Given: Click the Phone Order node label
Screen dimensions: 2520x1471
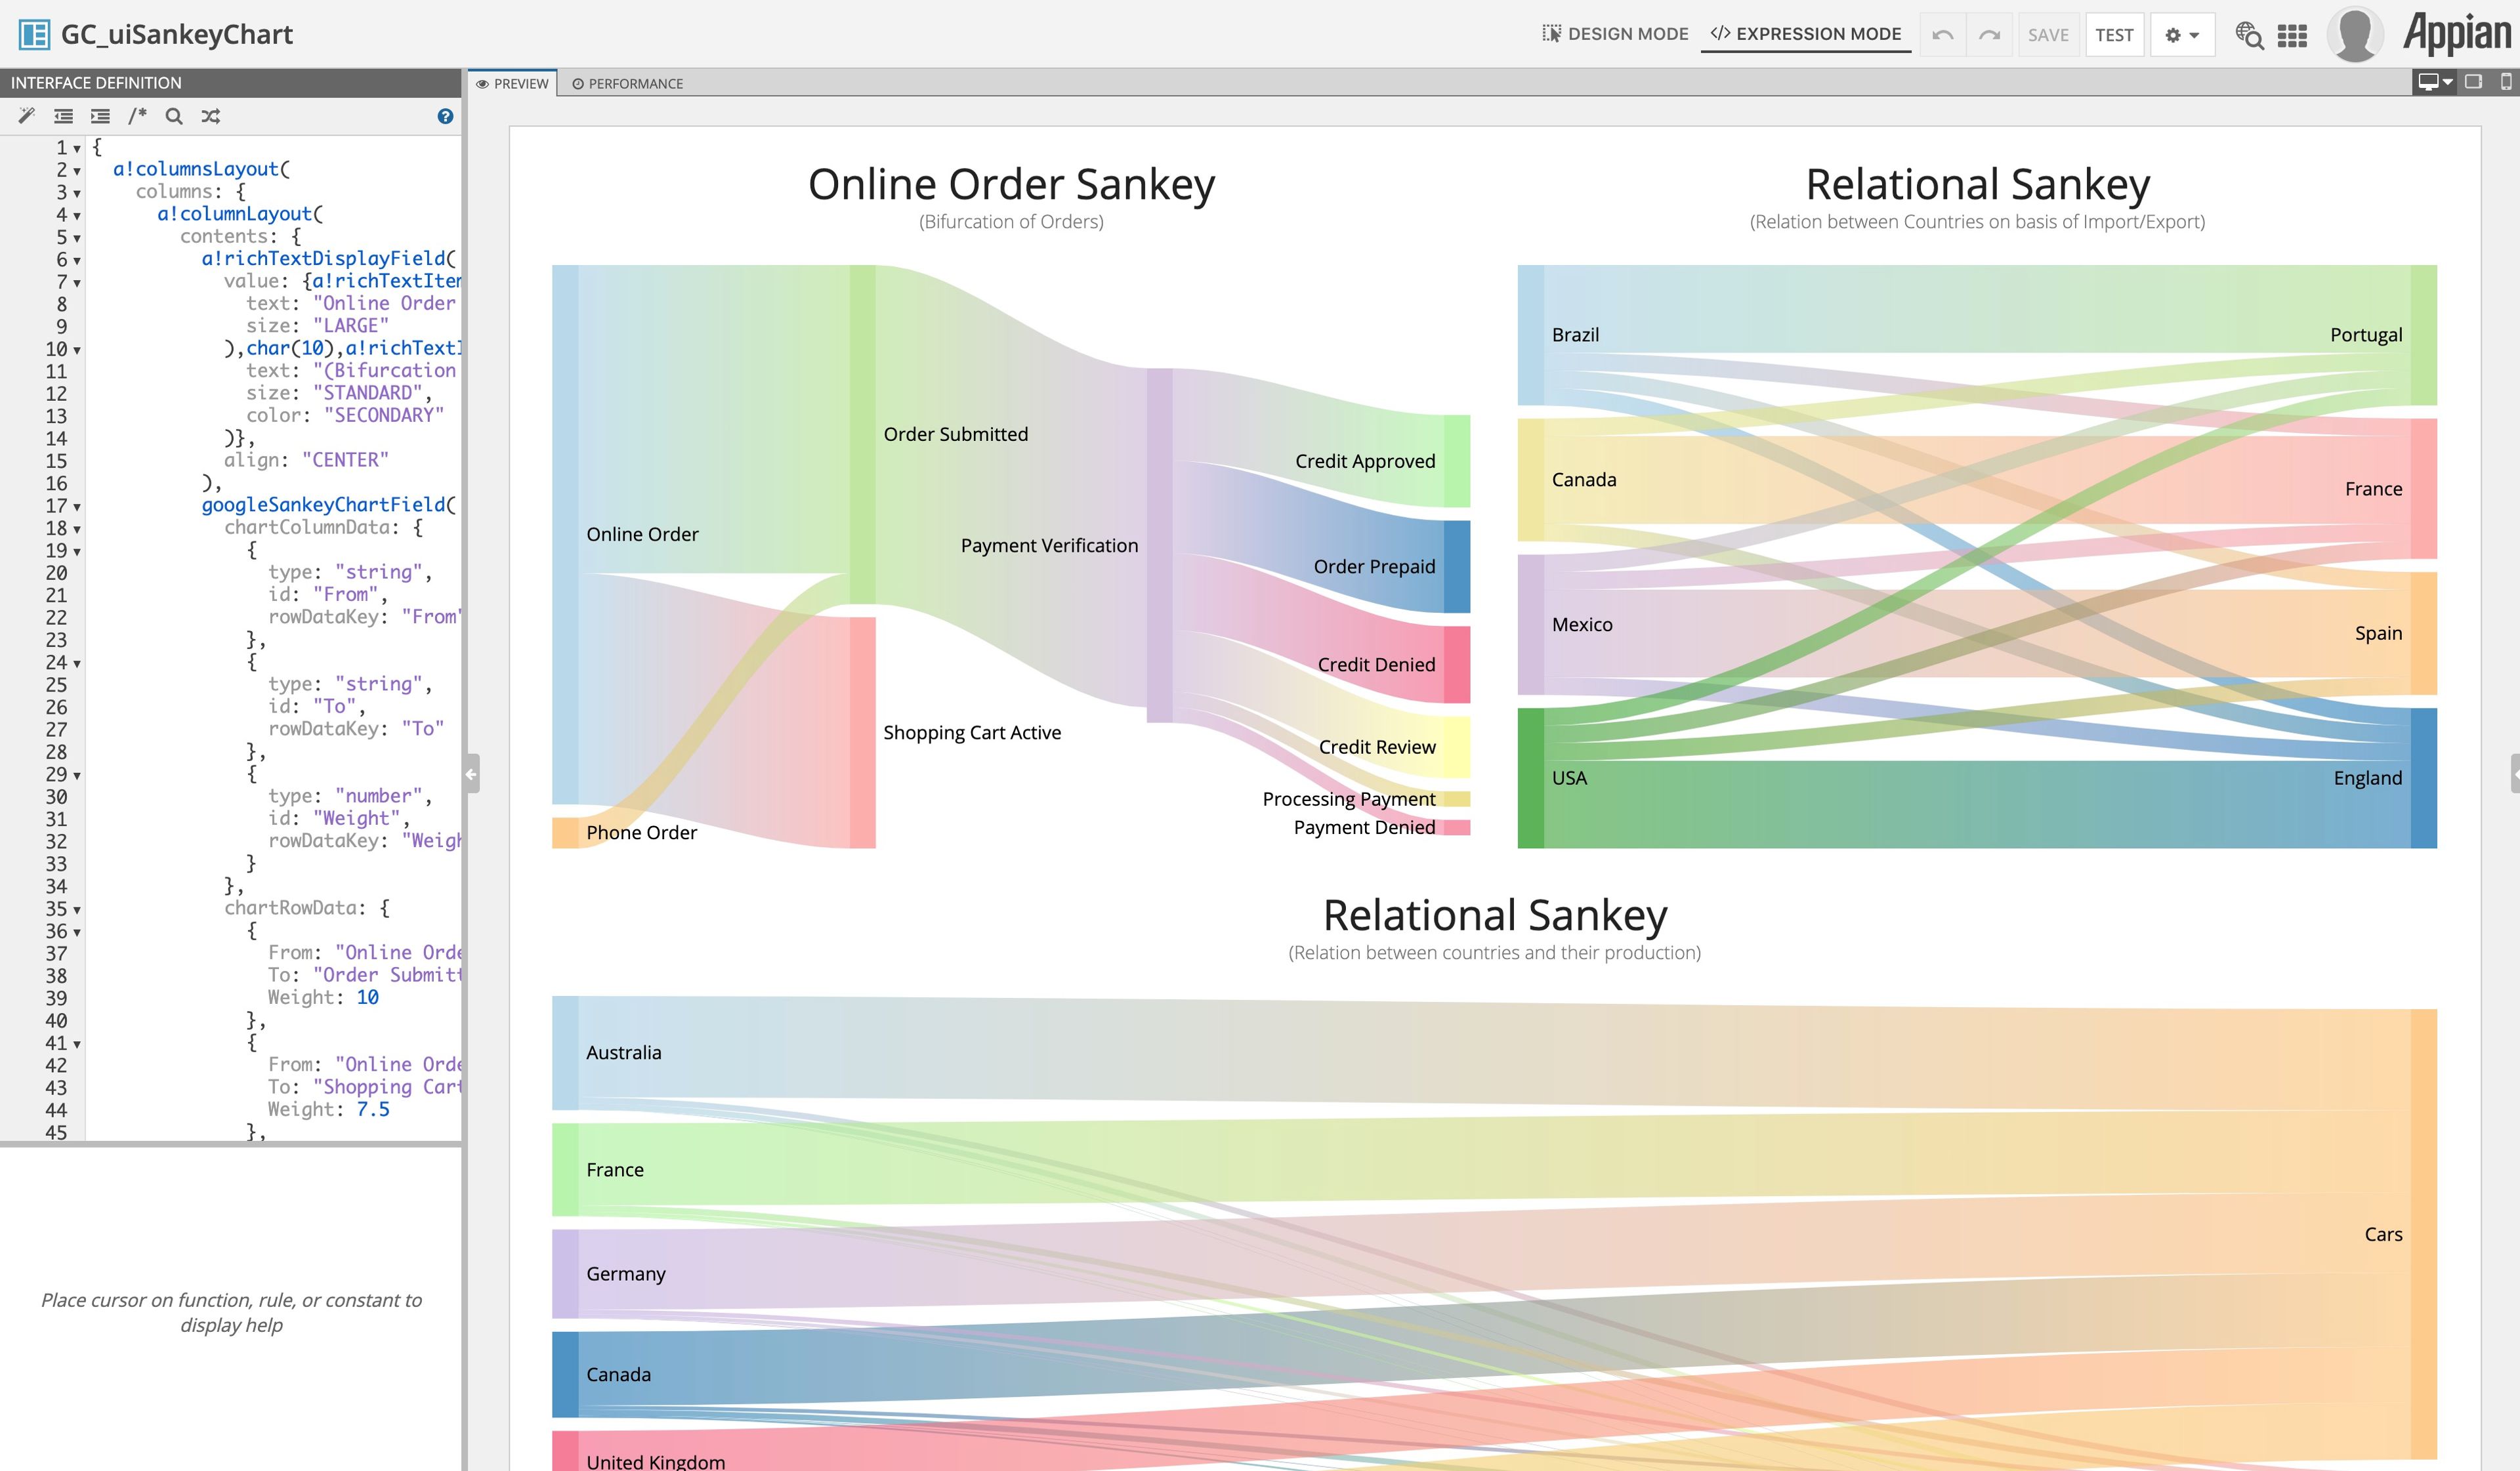Looking at the screenshot, I should coord(641,832).
